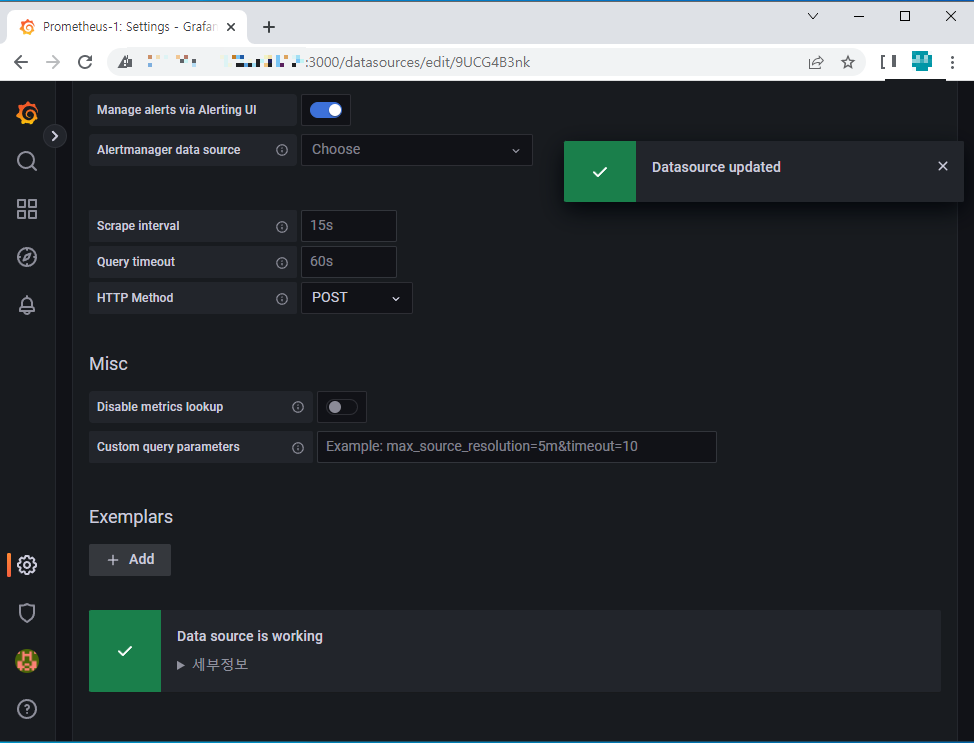Select the Prometheus-1 Settings browser tab
The height and width of the screenshot is (743, 974).
click(127, 27)
